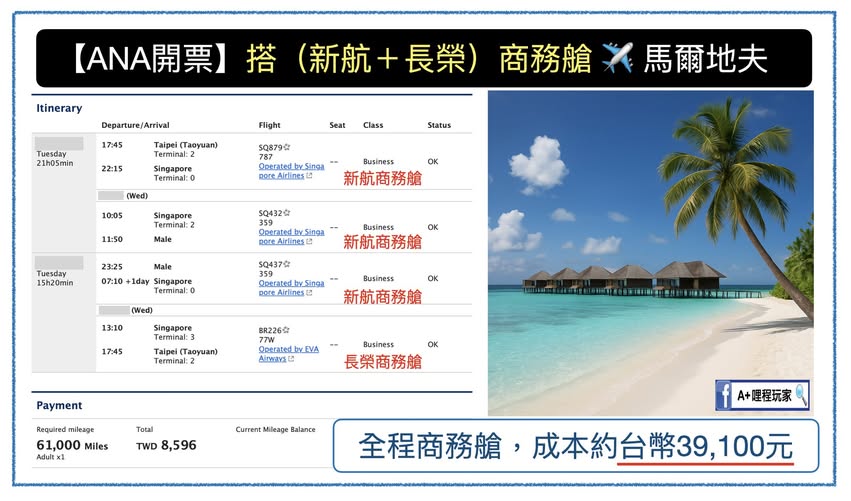851x501 pixels.
Task: Click the Payment section heading
Action: click(59, 405)
